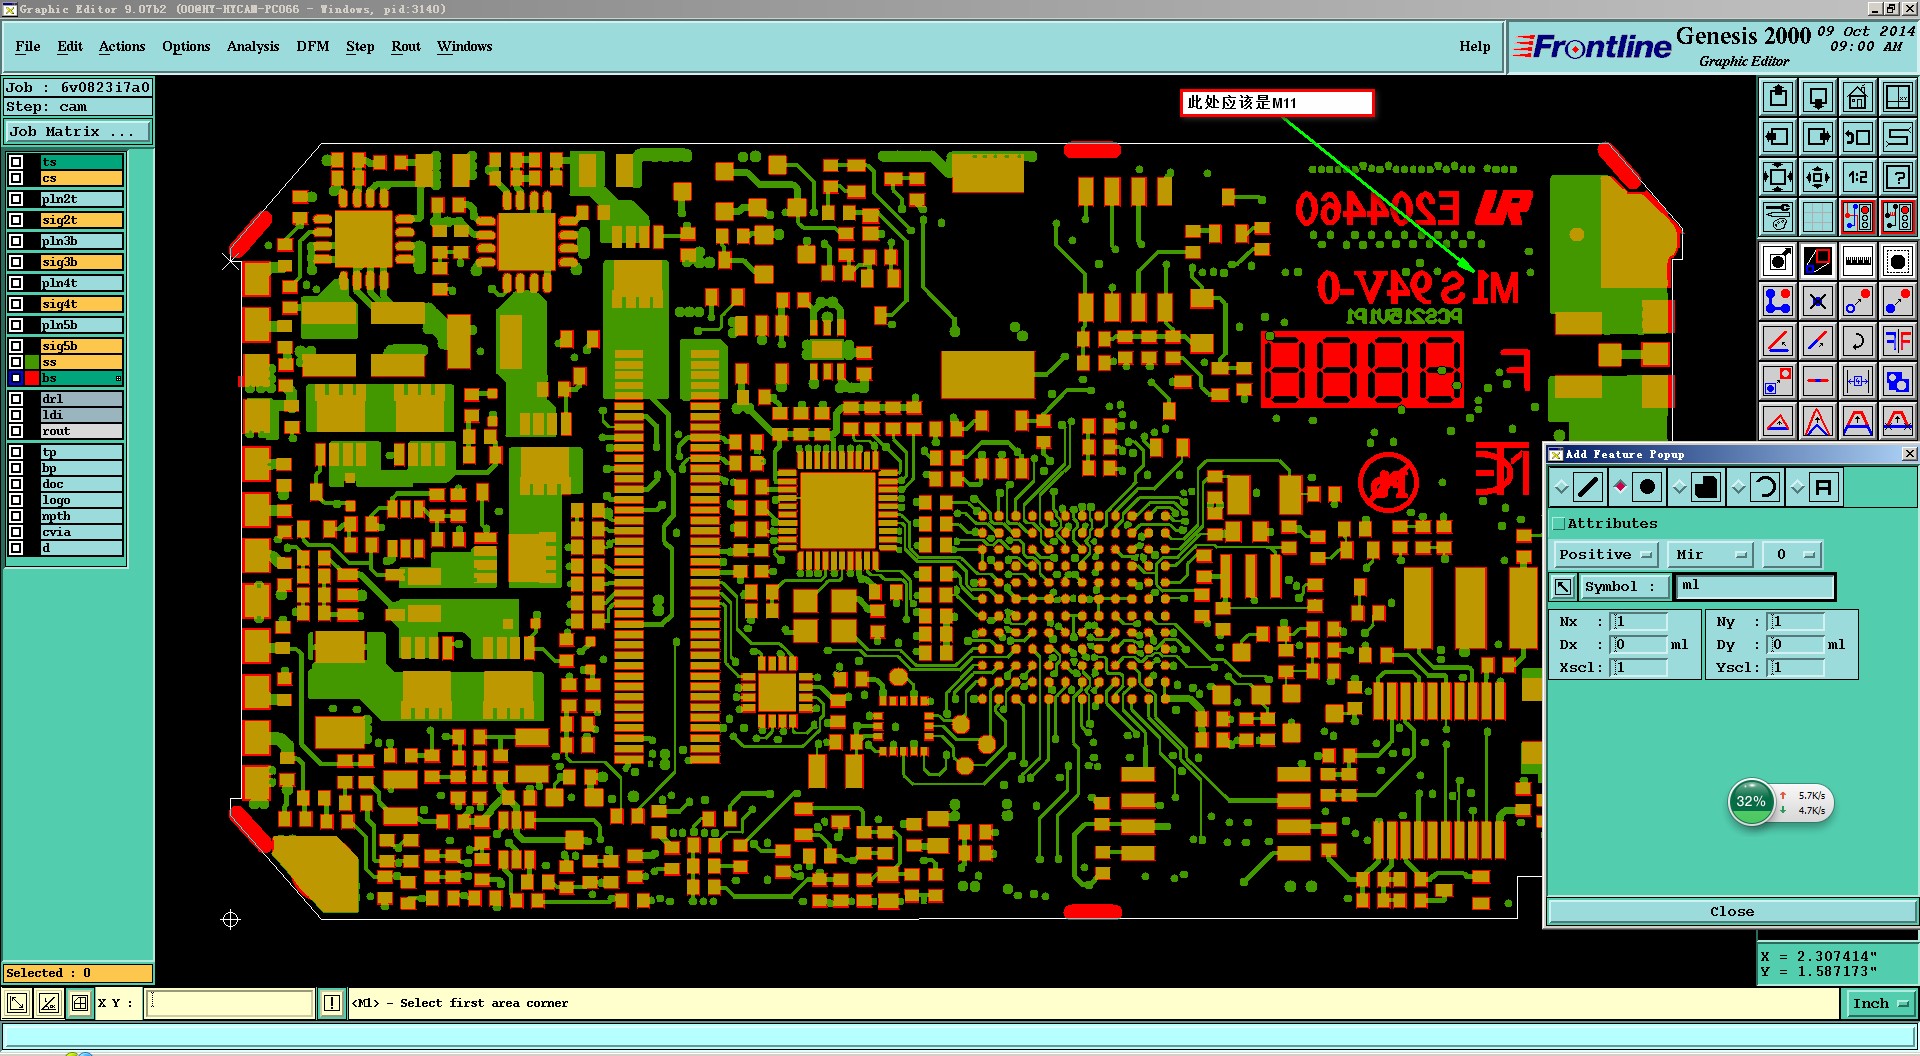Click the red triangle shape icon
1920x1056 pixels.
[x=1778, y=421]
